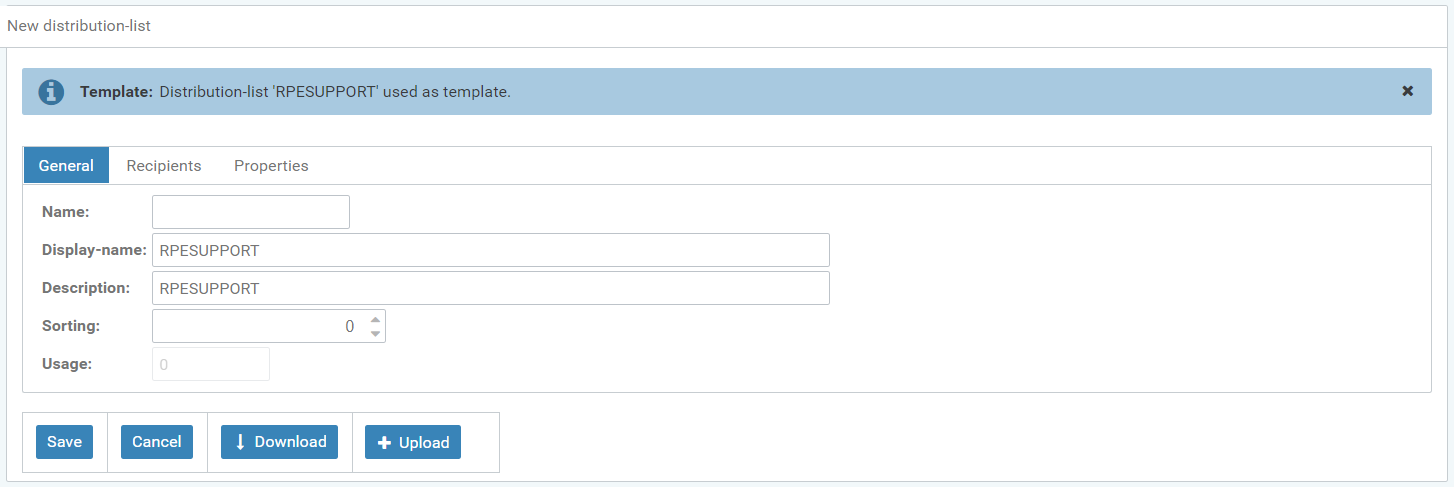Image resolution: width=1454 pixels, height=487 pixels.
Task: Click into the Display-name text field
Action: [490, 250]
